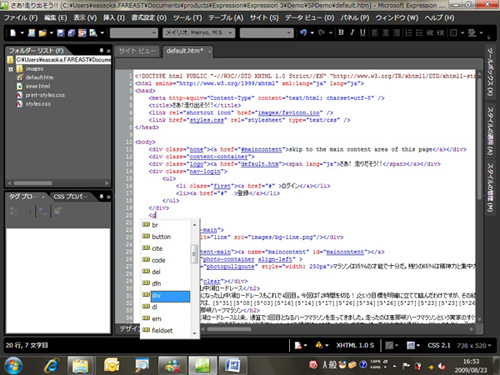Pin the Folder List panel

pyautogui.click(x=101, y=51)
